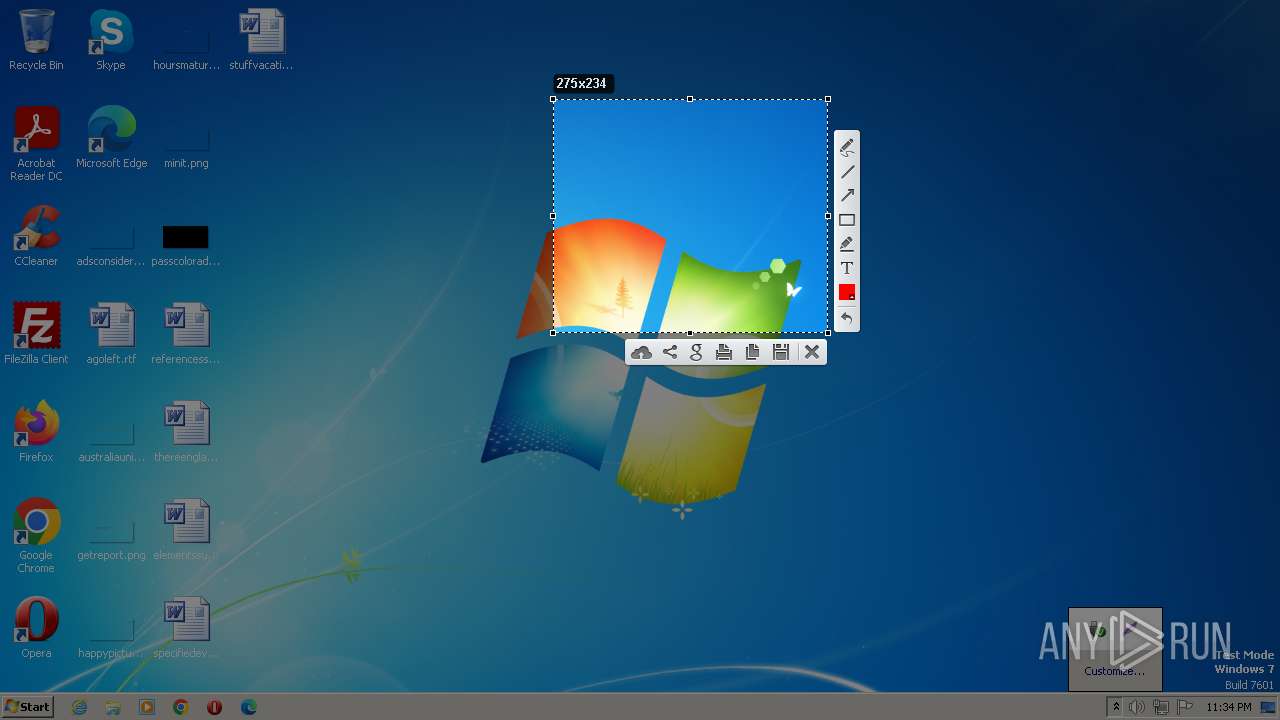Launch Internet Explorer from taskbar
This screenshot has width=1280, height=720.
[x=80, y=707]
